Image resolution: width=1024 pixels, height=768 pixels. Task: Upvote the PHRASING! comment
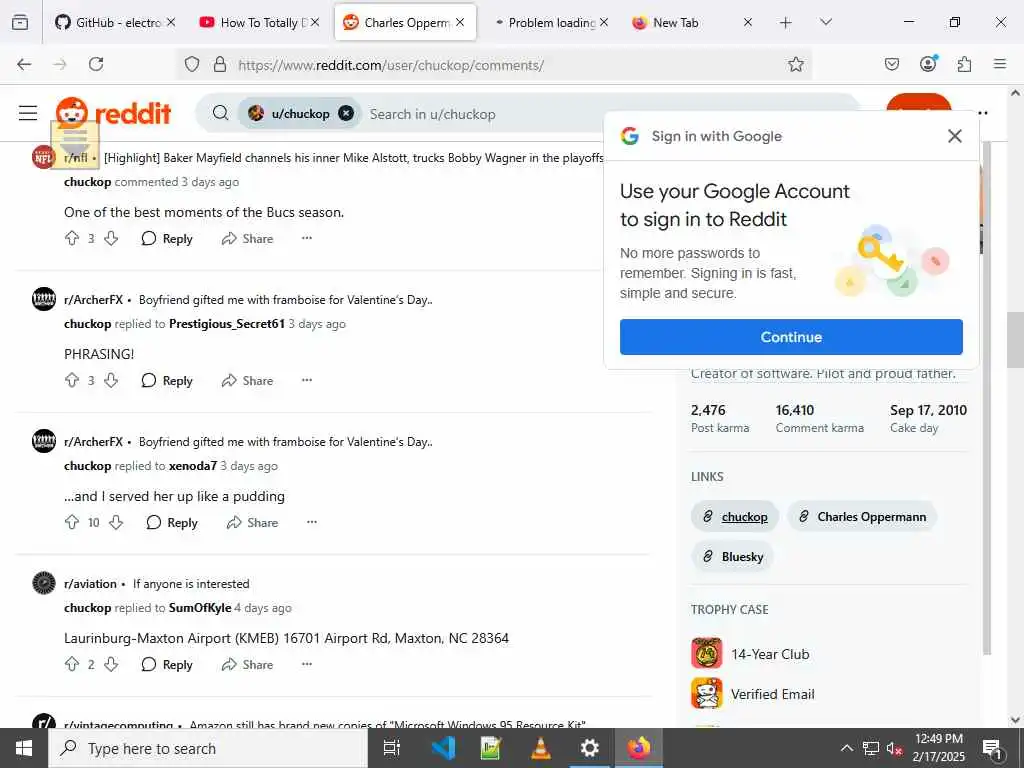72,380
